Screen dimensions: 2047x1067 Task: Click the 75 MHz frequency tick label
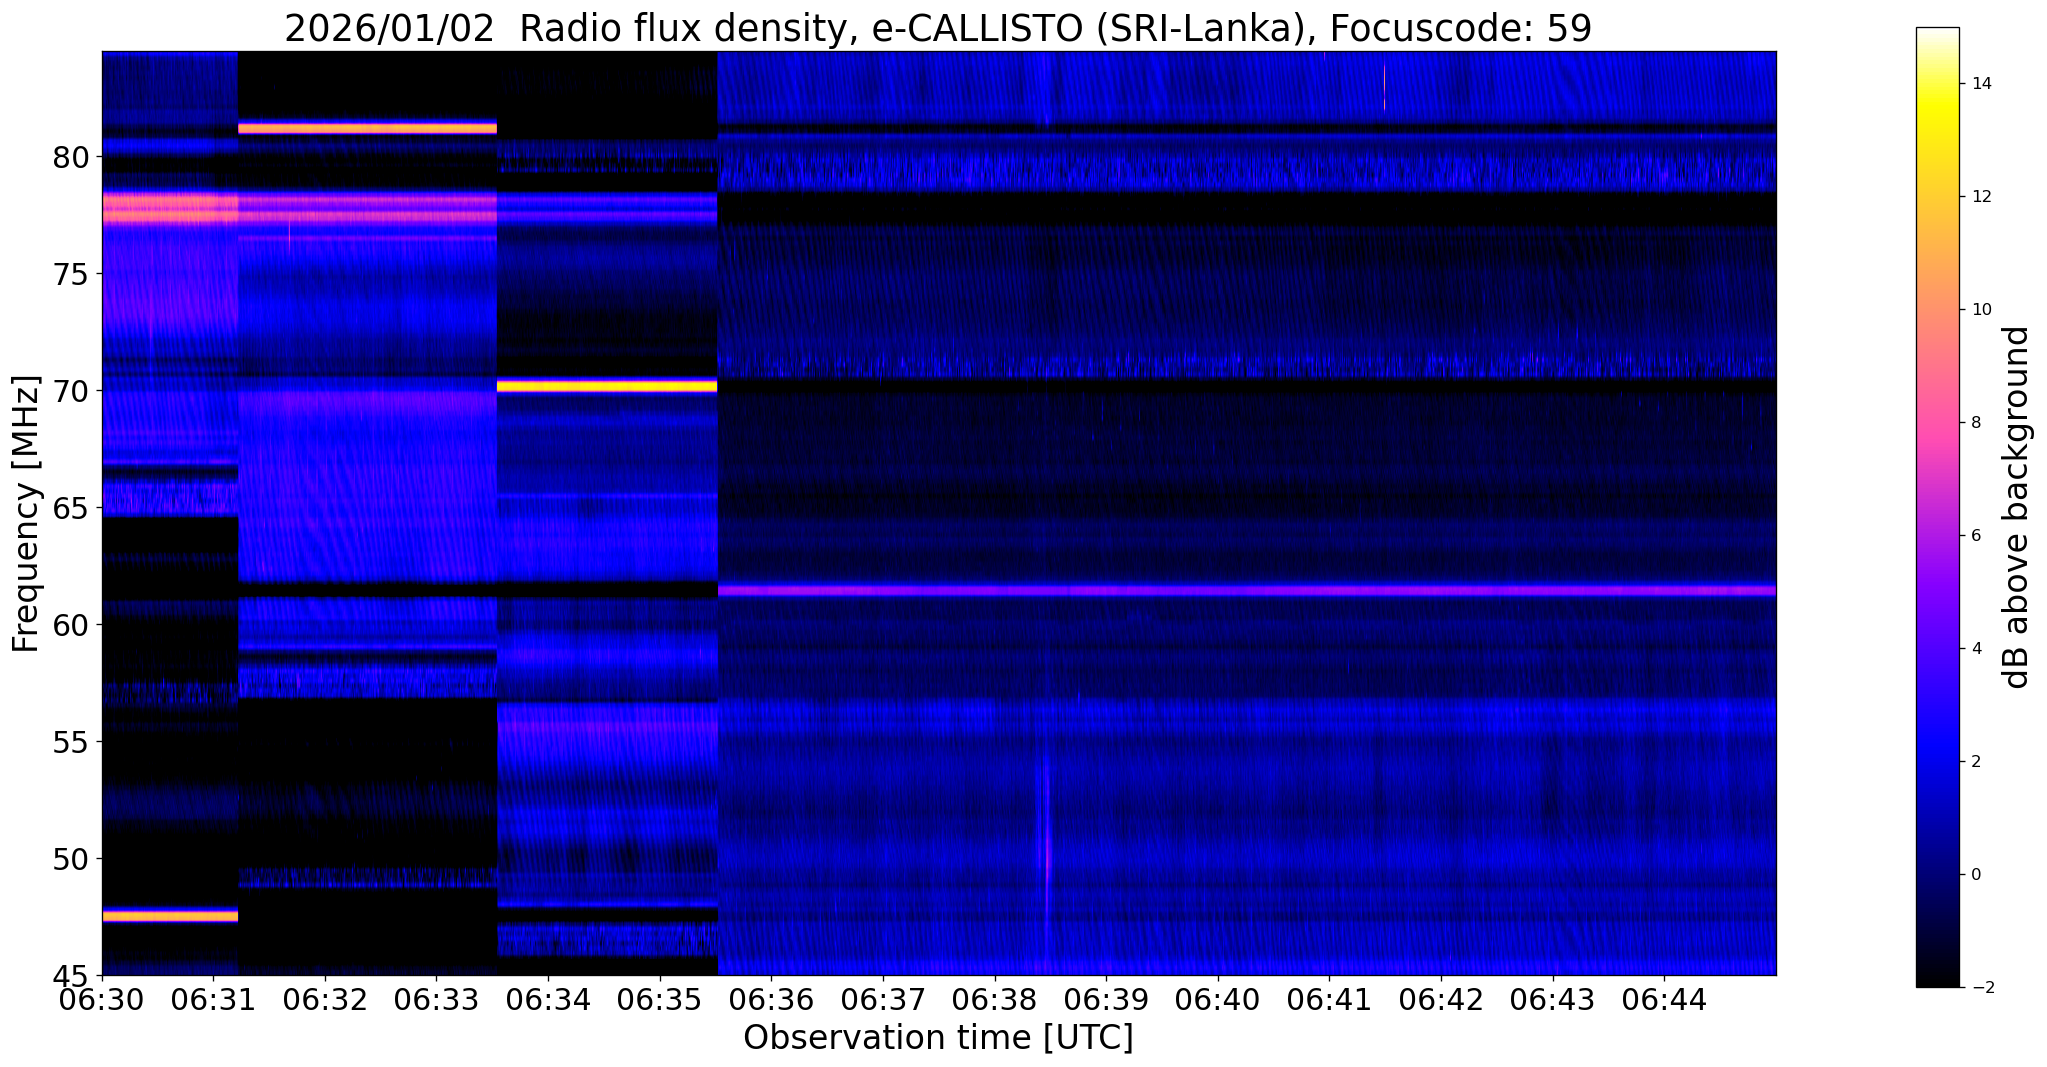(71, 274)
